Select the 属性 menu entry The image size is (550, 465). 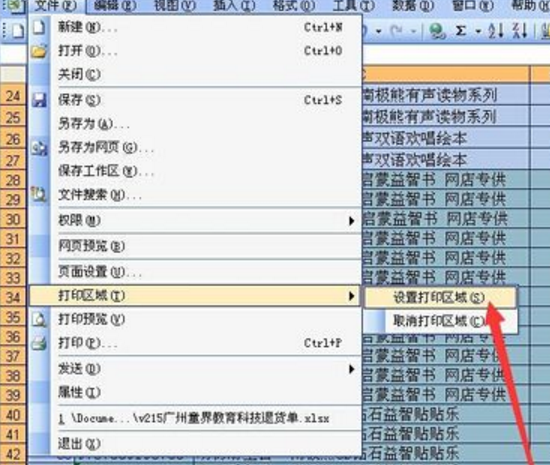coord(195,392)
